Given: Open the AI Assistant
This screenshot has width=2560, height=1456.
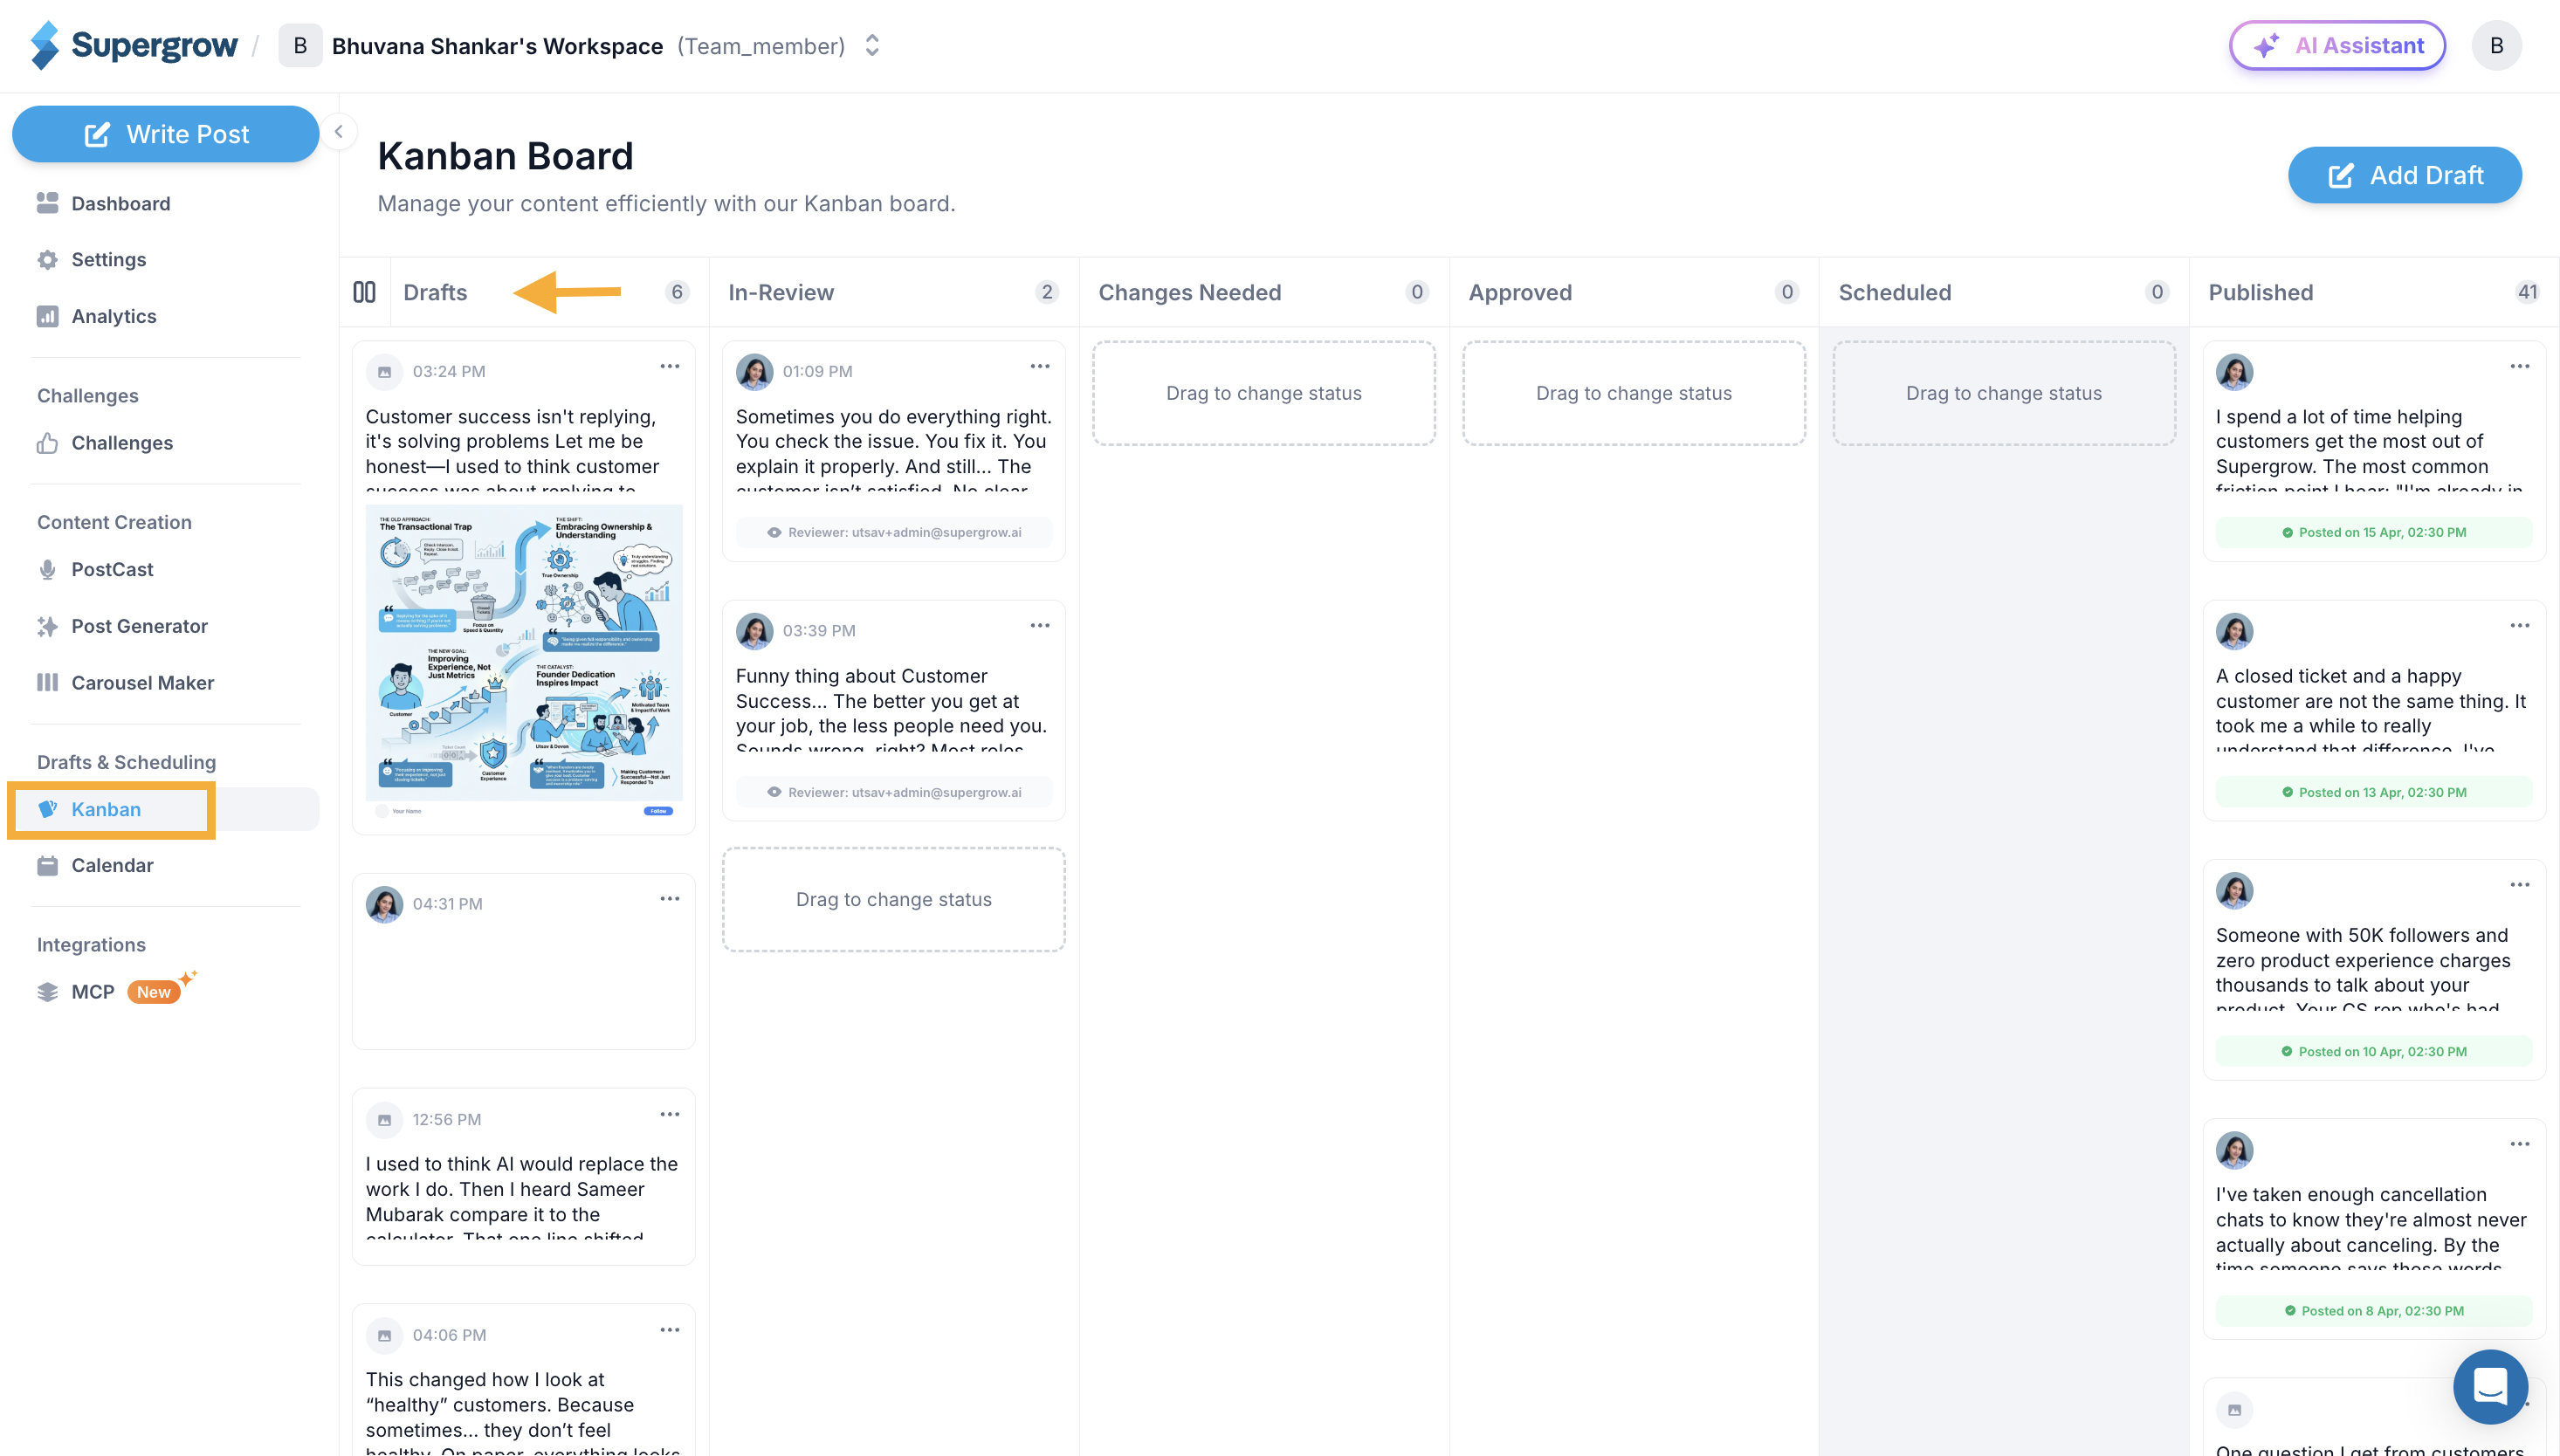Looking at the screenshot, I should [x=2337, y=45].
